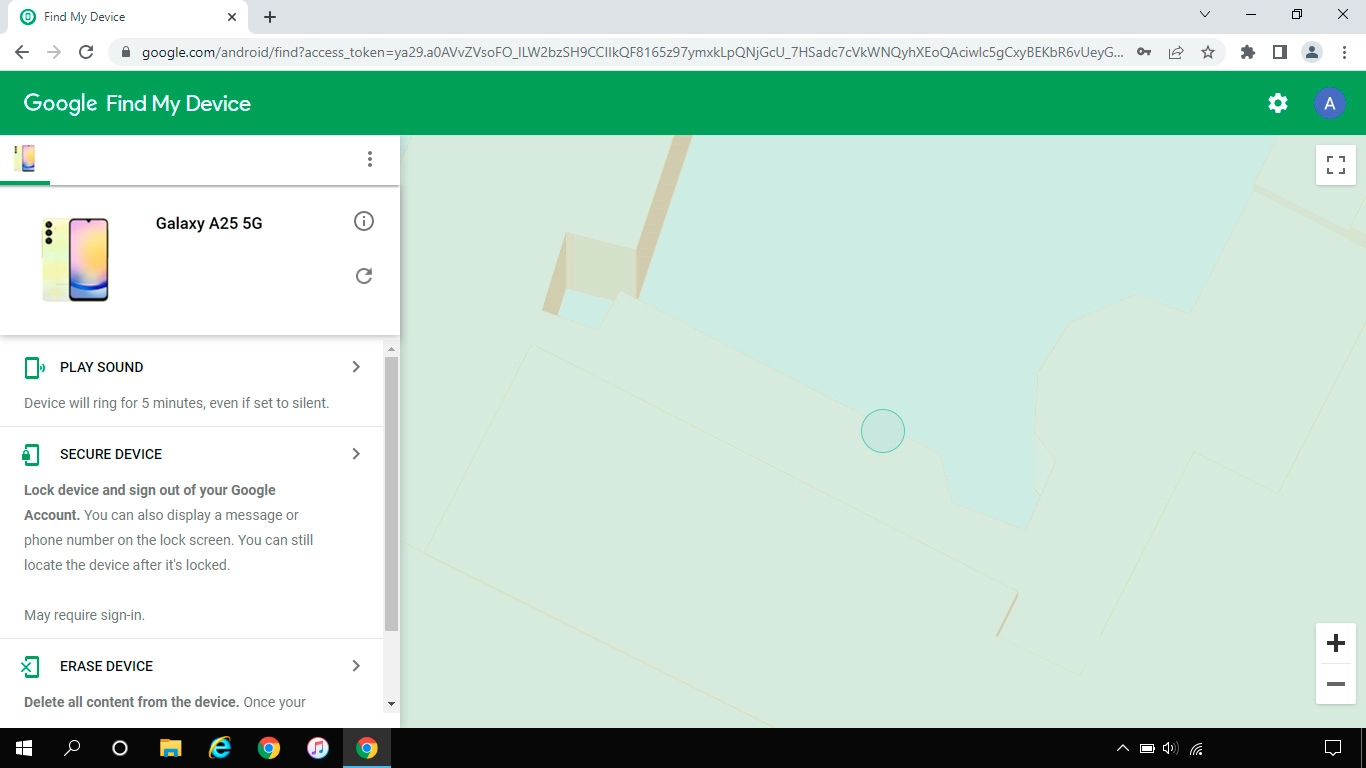Enter fullscreen map view
Viewport: 1366px width, 768px height.
1335,165
